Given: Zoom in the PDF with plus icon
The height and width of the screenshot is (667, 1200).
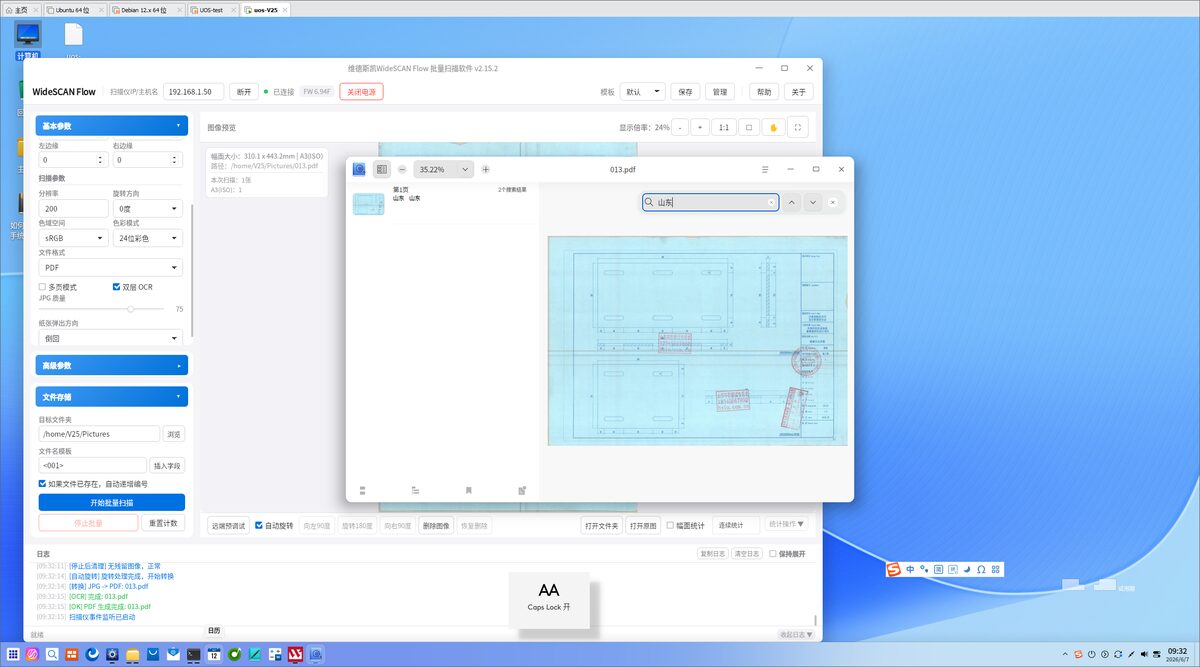Looking at the screenshot, I should click(486, 170).
